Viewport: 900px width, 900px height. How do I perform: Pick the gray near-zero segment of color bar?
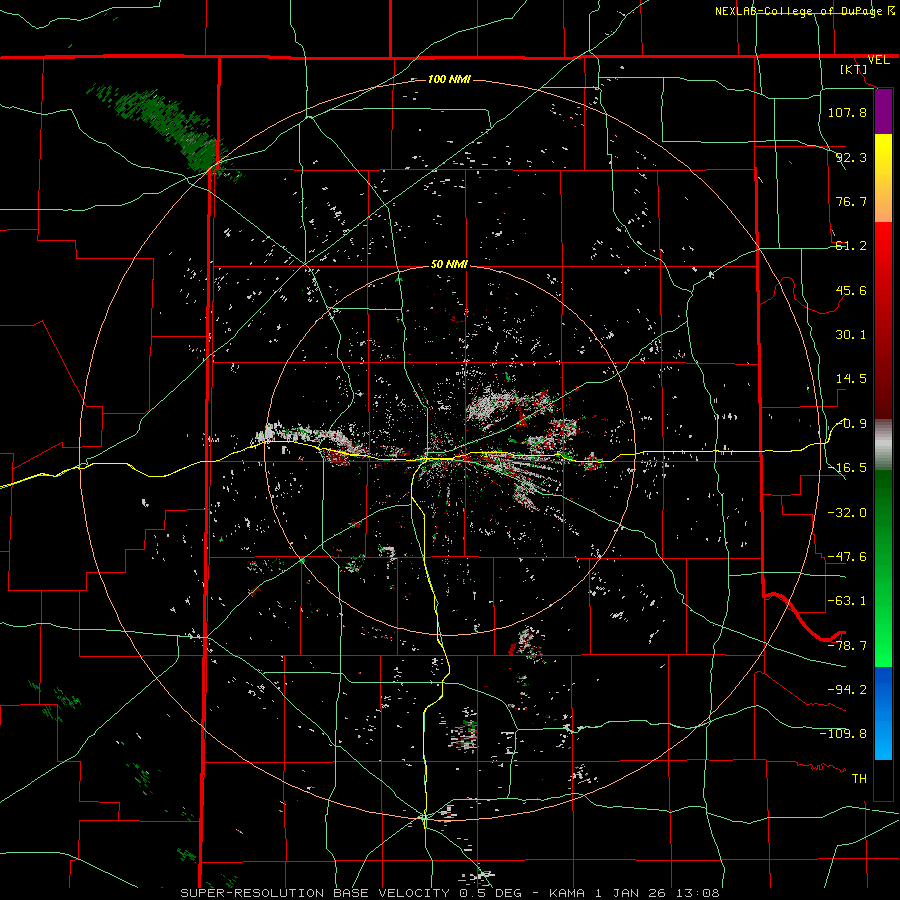pos(883,445)
